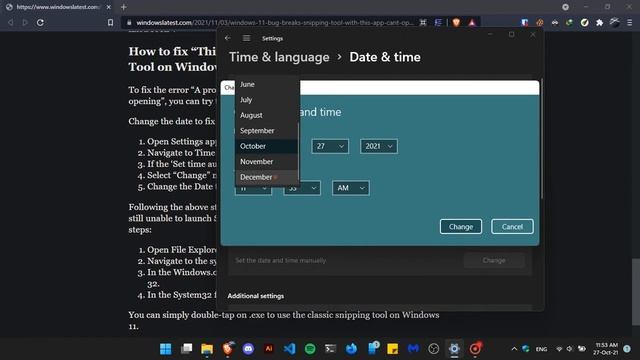This screenshot has height=360, width=640.
Task: Click Cancel in the date dialog
Action: coord(512,227)
